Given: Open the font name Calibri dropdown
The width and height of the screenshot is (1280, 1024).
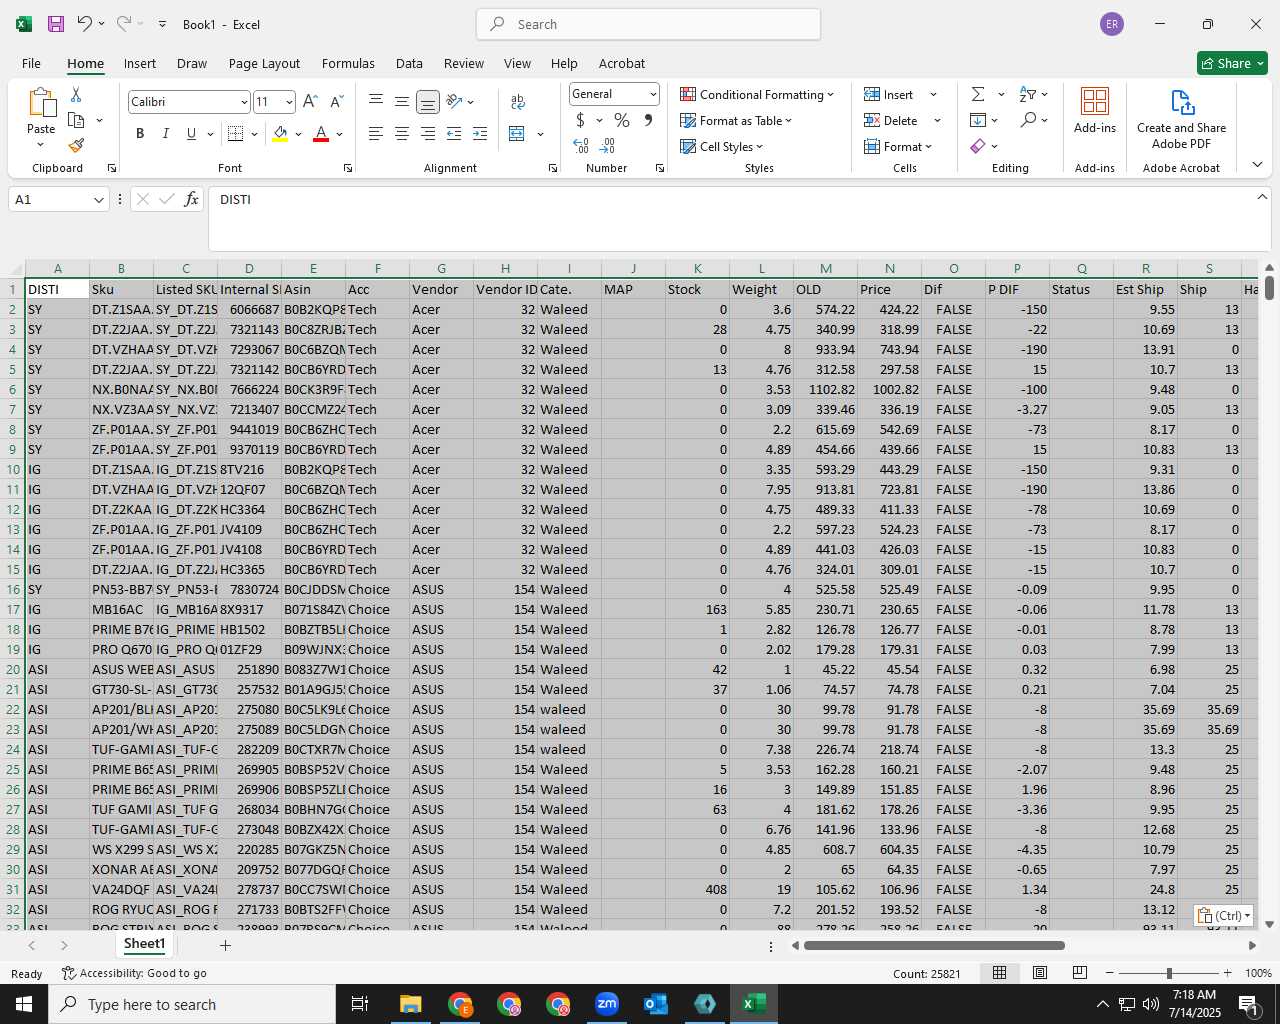Looking at the screenshot, I should (x=244, y=102).
